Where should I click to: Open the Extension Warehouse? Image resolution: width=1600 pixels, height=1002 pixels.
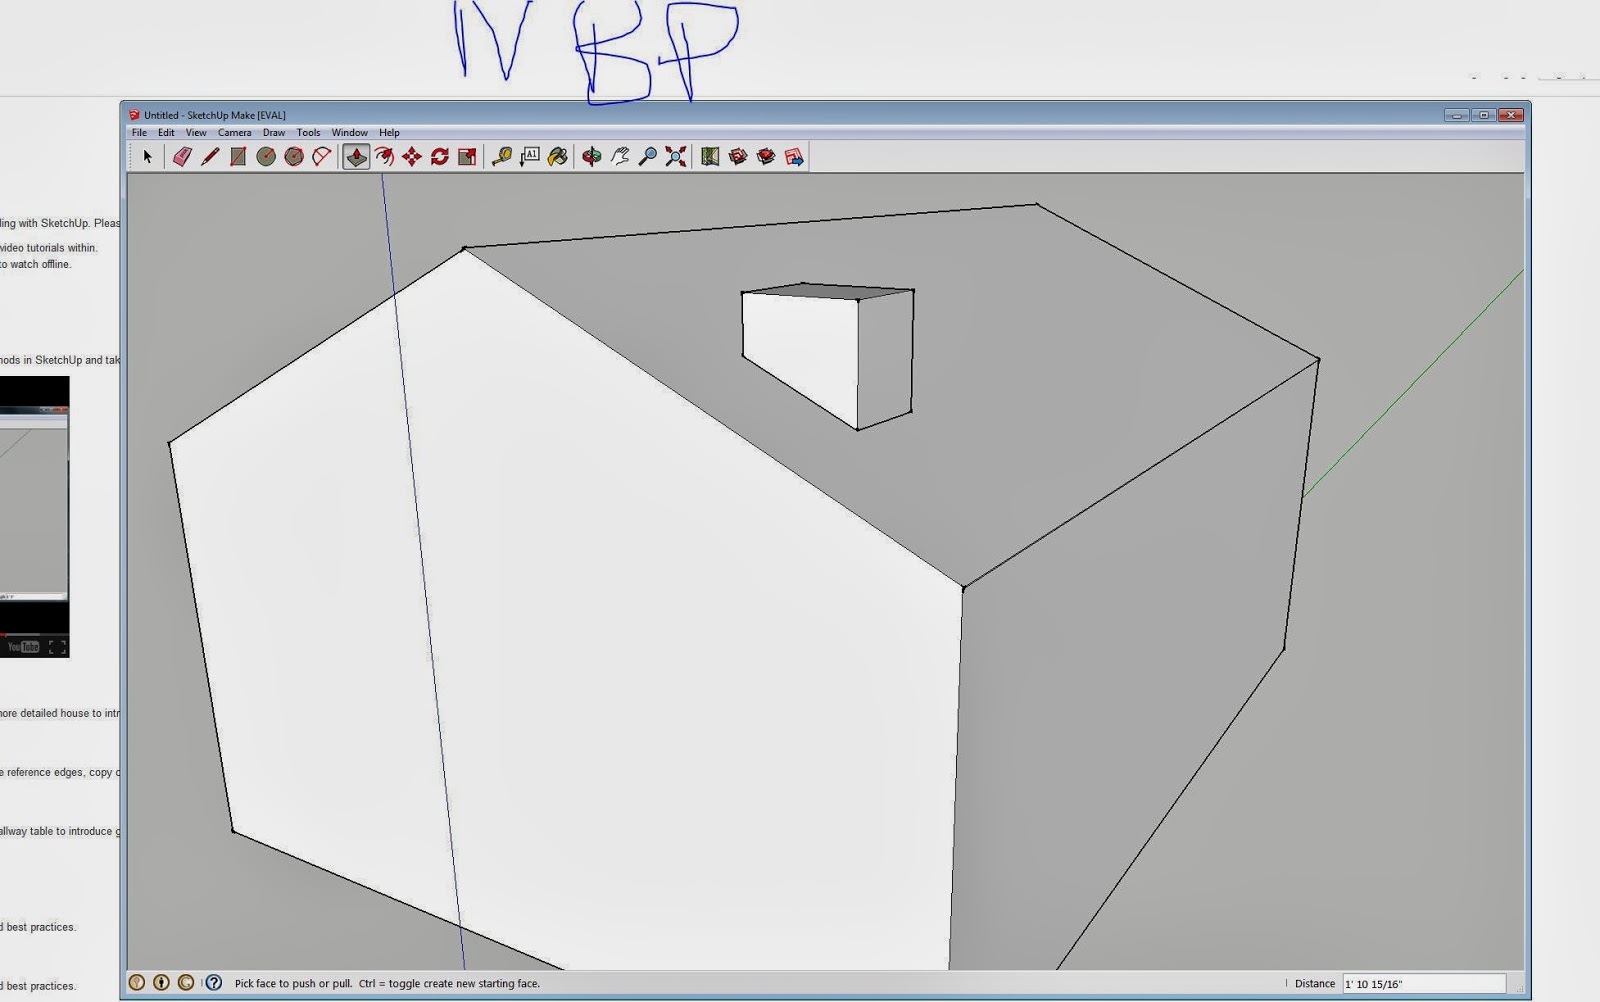click(766, 157)
